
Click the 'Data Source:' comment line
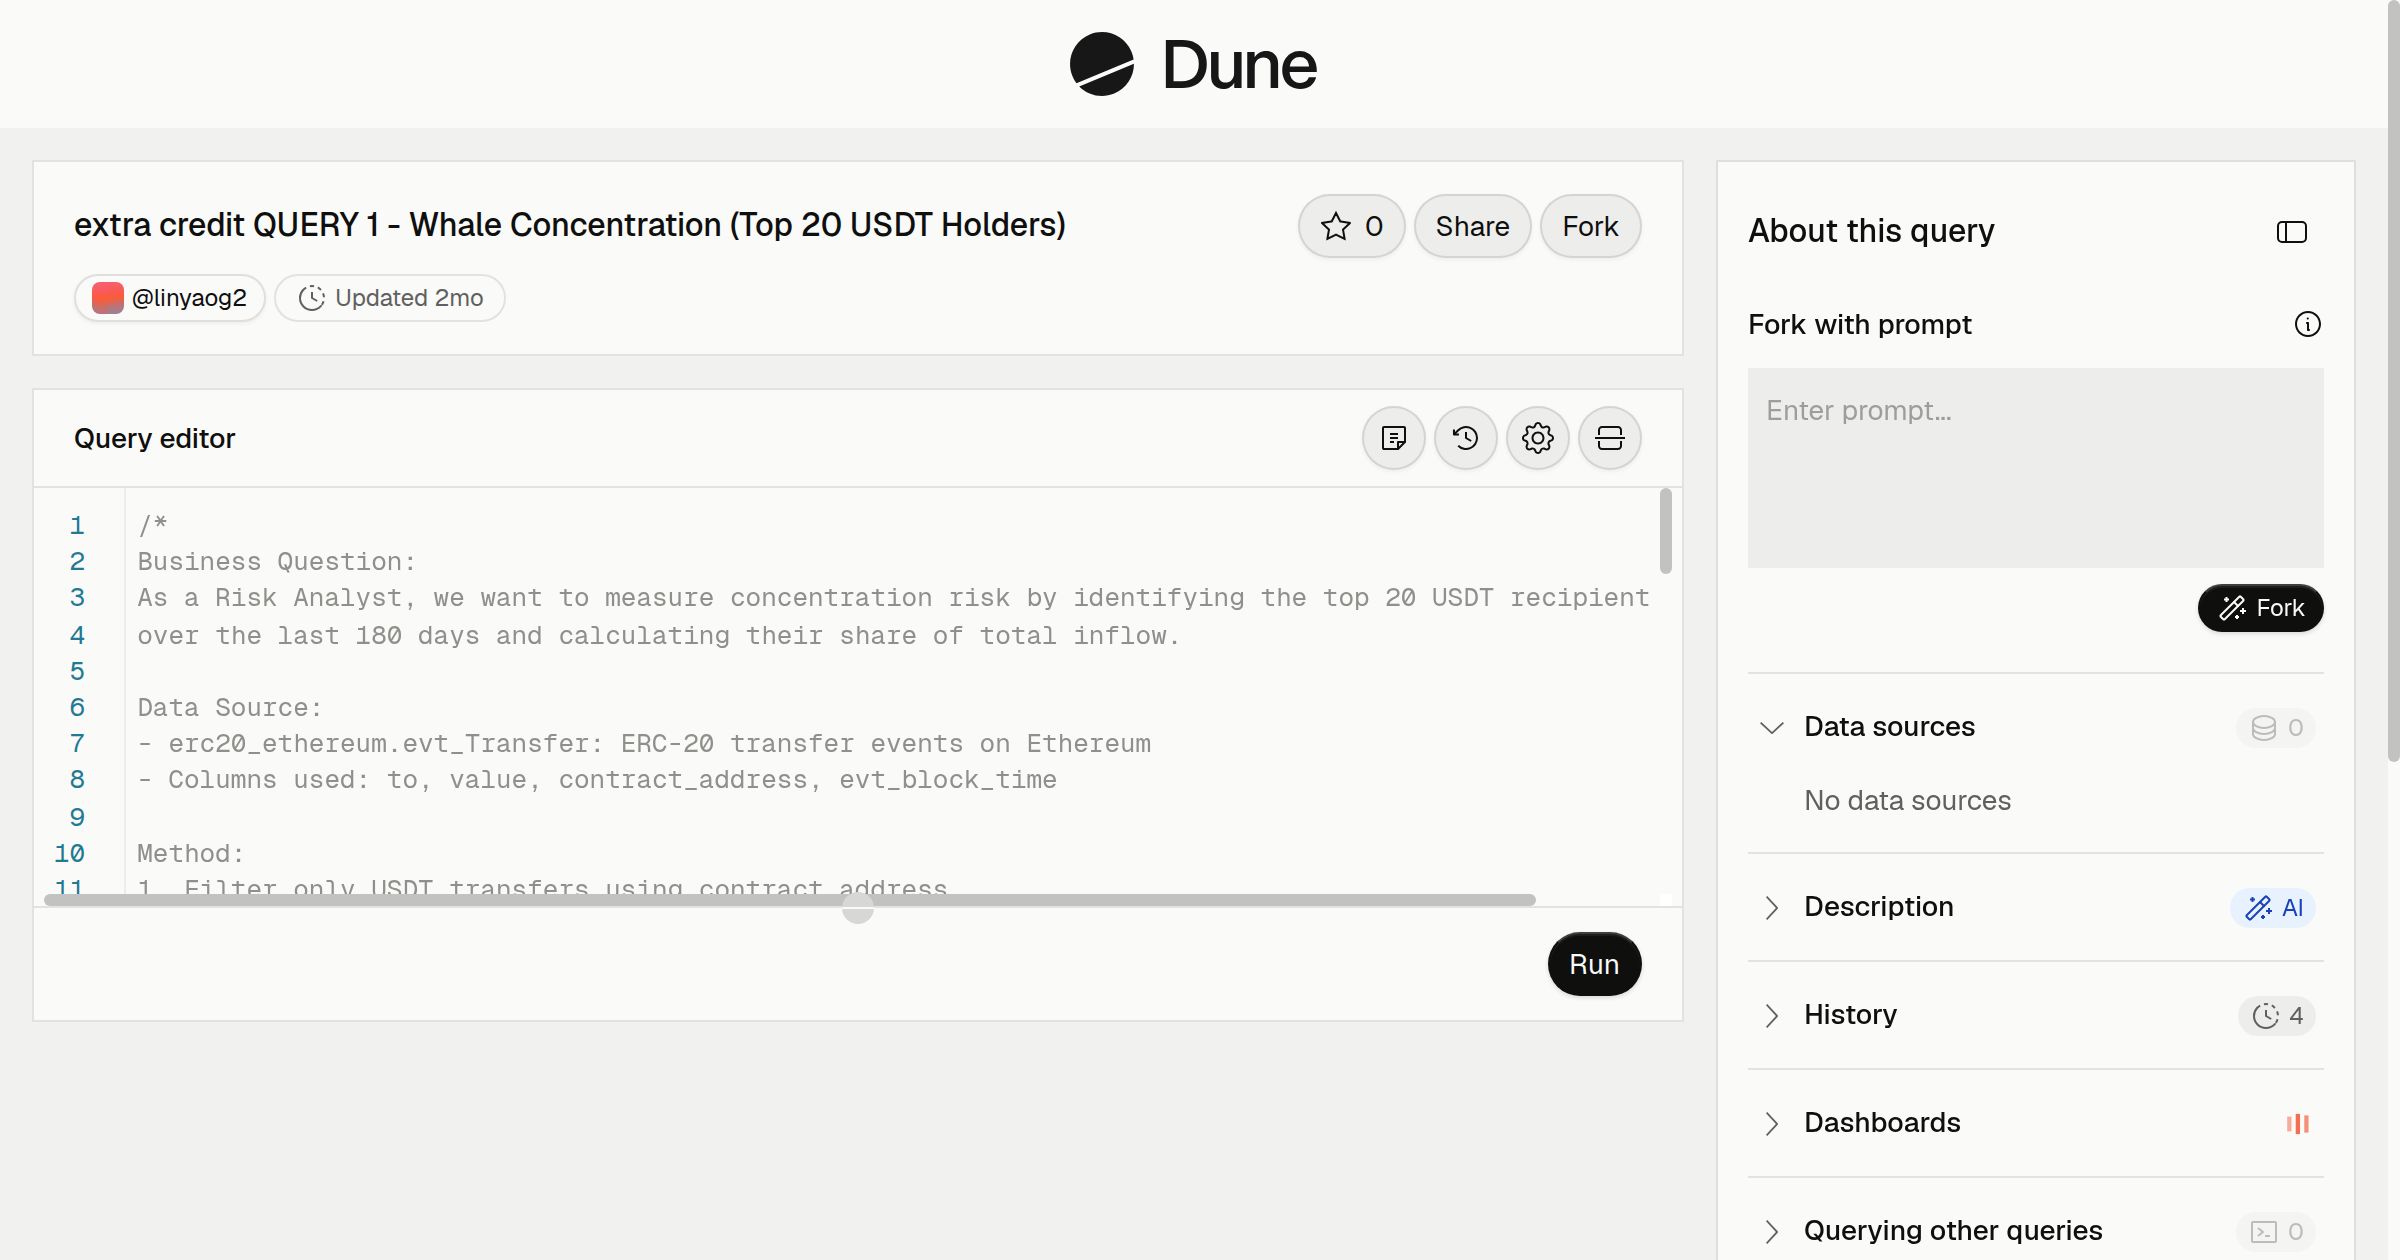230,708
